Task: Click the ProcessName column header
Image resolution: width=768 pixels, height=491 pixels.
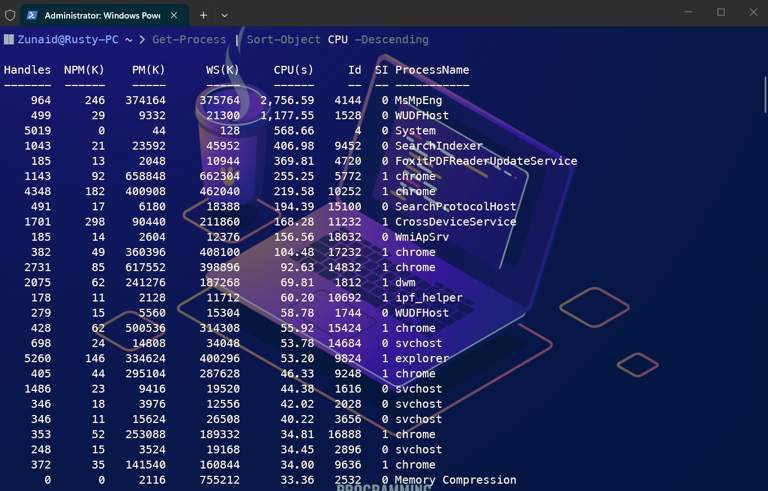Action: click(432, 70)
